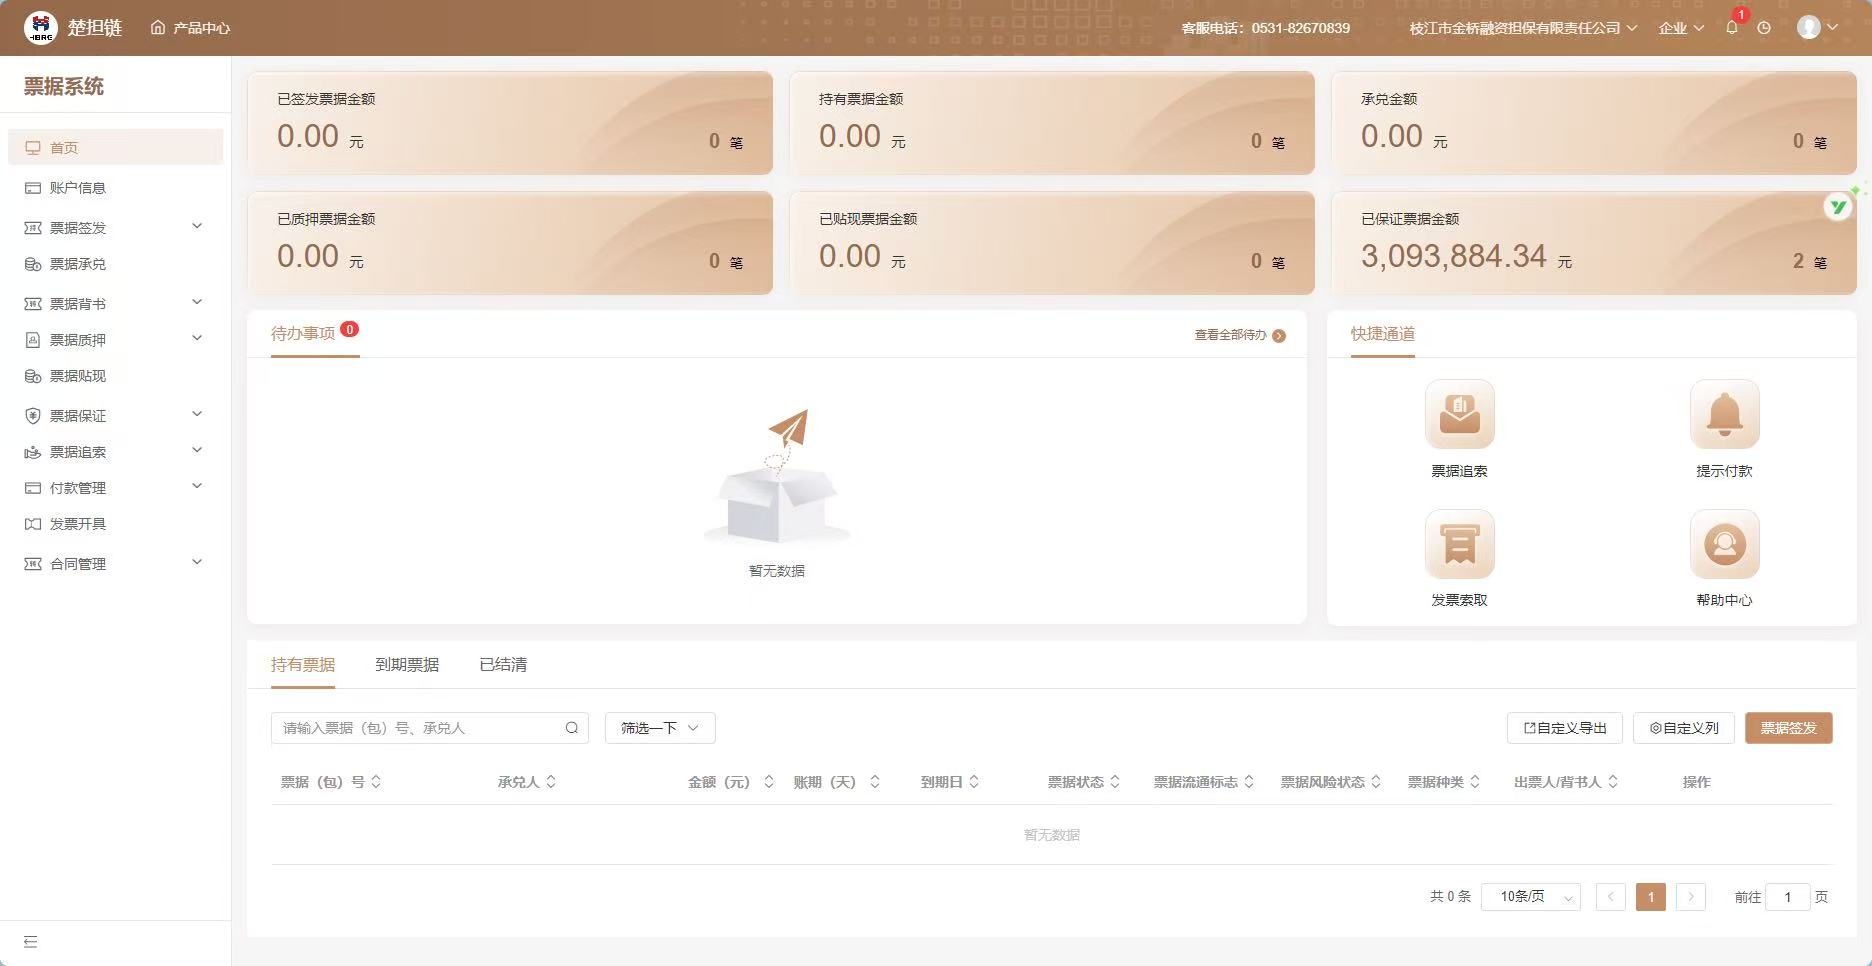
Task: Click the 提示付款 bell shortcut icon
Action: click(x=1724, y=414)
